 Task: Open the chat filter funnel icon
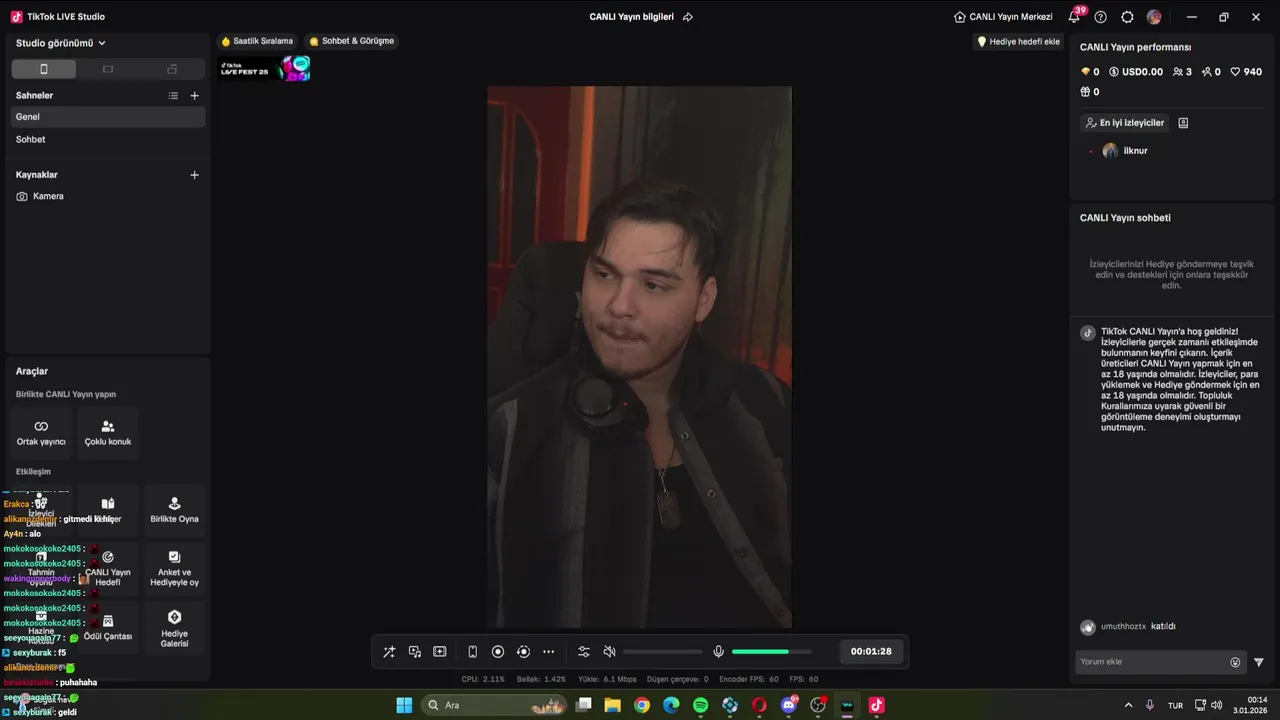1259,662
